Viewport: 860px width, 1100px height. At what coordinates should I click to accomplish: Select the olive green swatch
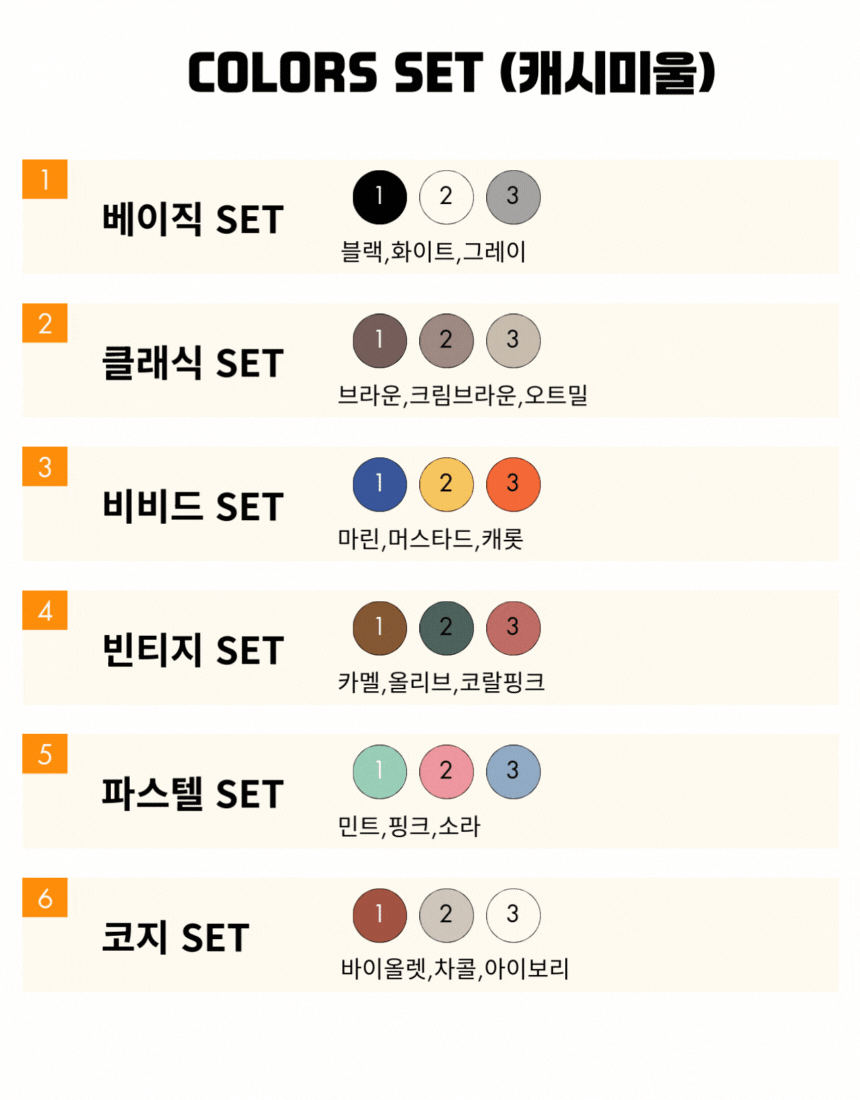coord(446,628)
